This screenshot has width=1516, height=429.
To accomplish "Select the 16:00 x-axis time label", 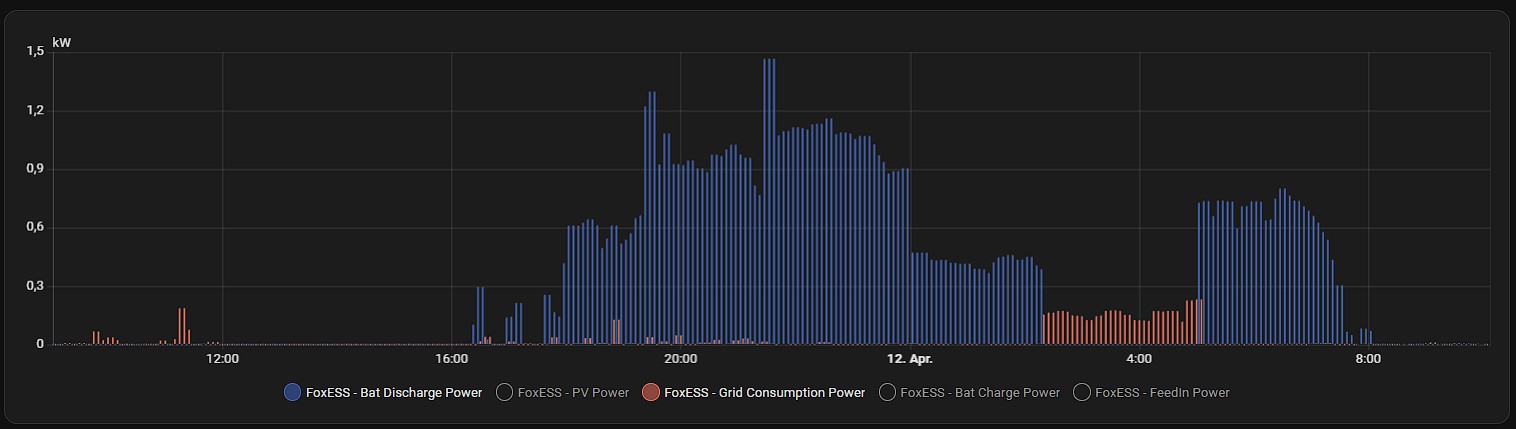I will pyautogui.click(x=452, y=359).
